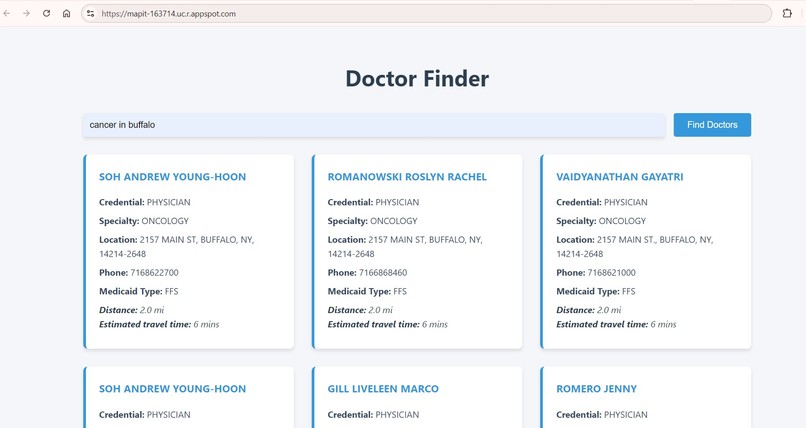The height and width of the screenshot is (428, 806).
Task: Open the browser extensions icon
Action: point(787,13)
